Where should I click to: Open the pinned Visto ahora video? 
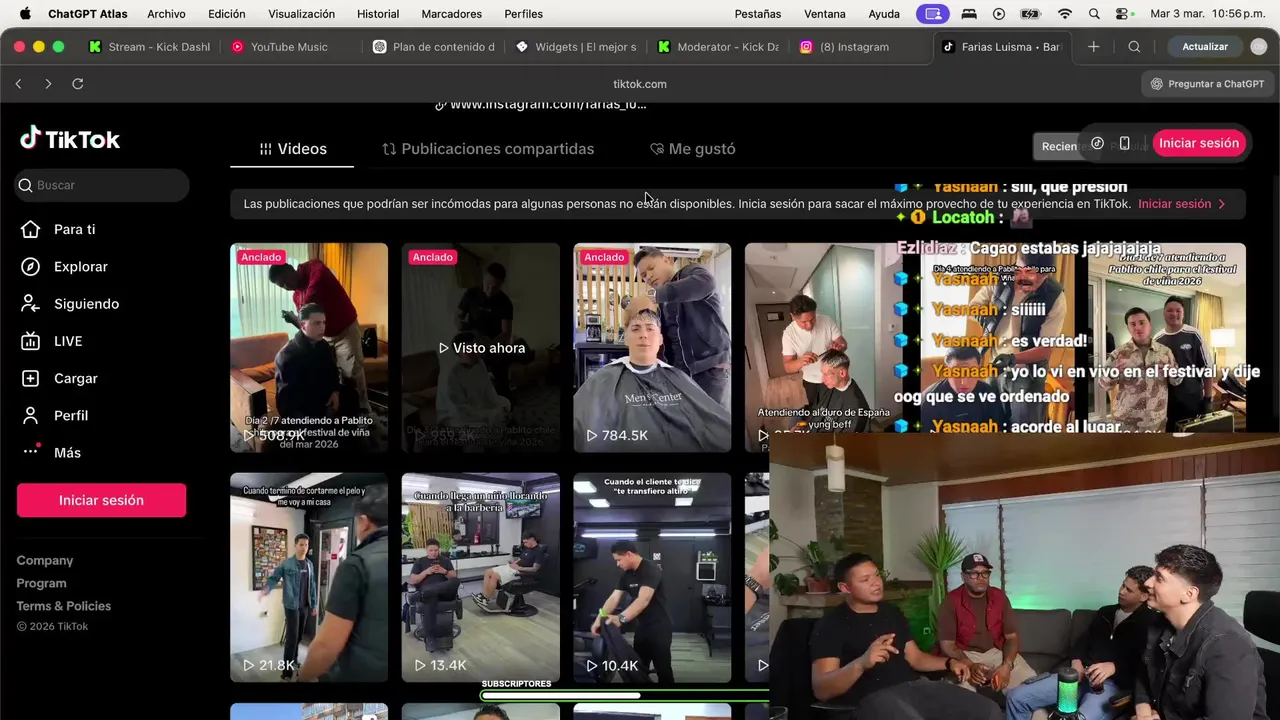click(x=481, y=348)
